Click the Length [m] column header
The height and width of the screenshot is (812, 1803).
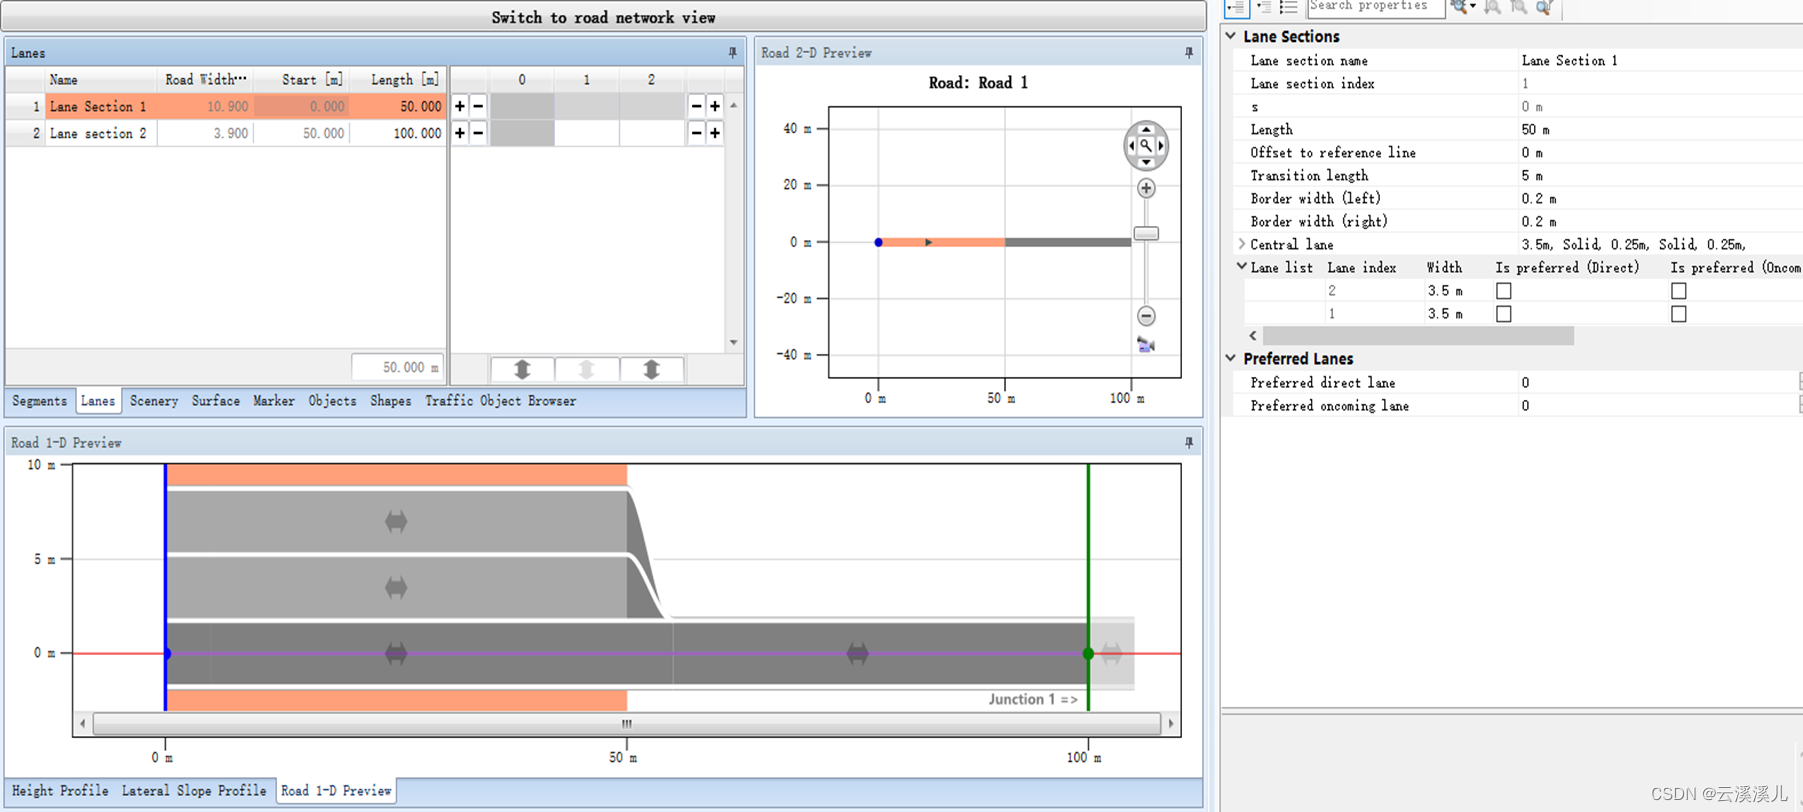coord(404,79)
